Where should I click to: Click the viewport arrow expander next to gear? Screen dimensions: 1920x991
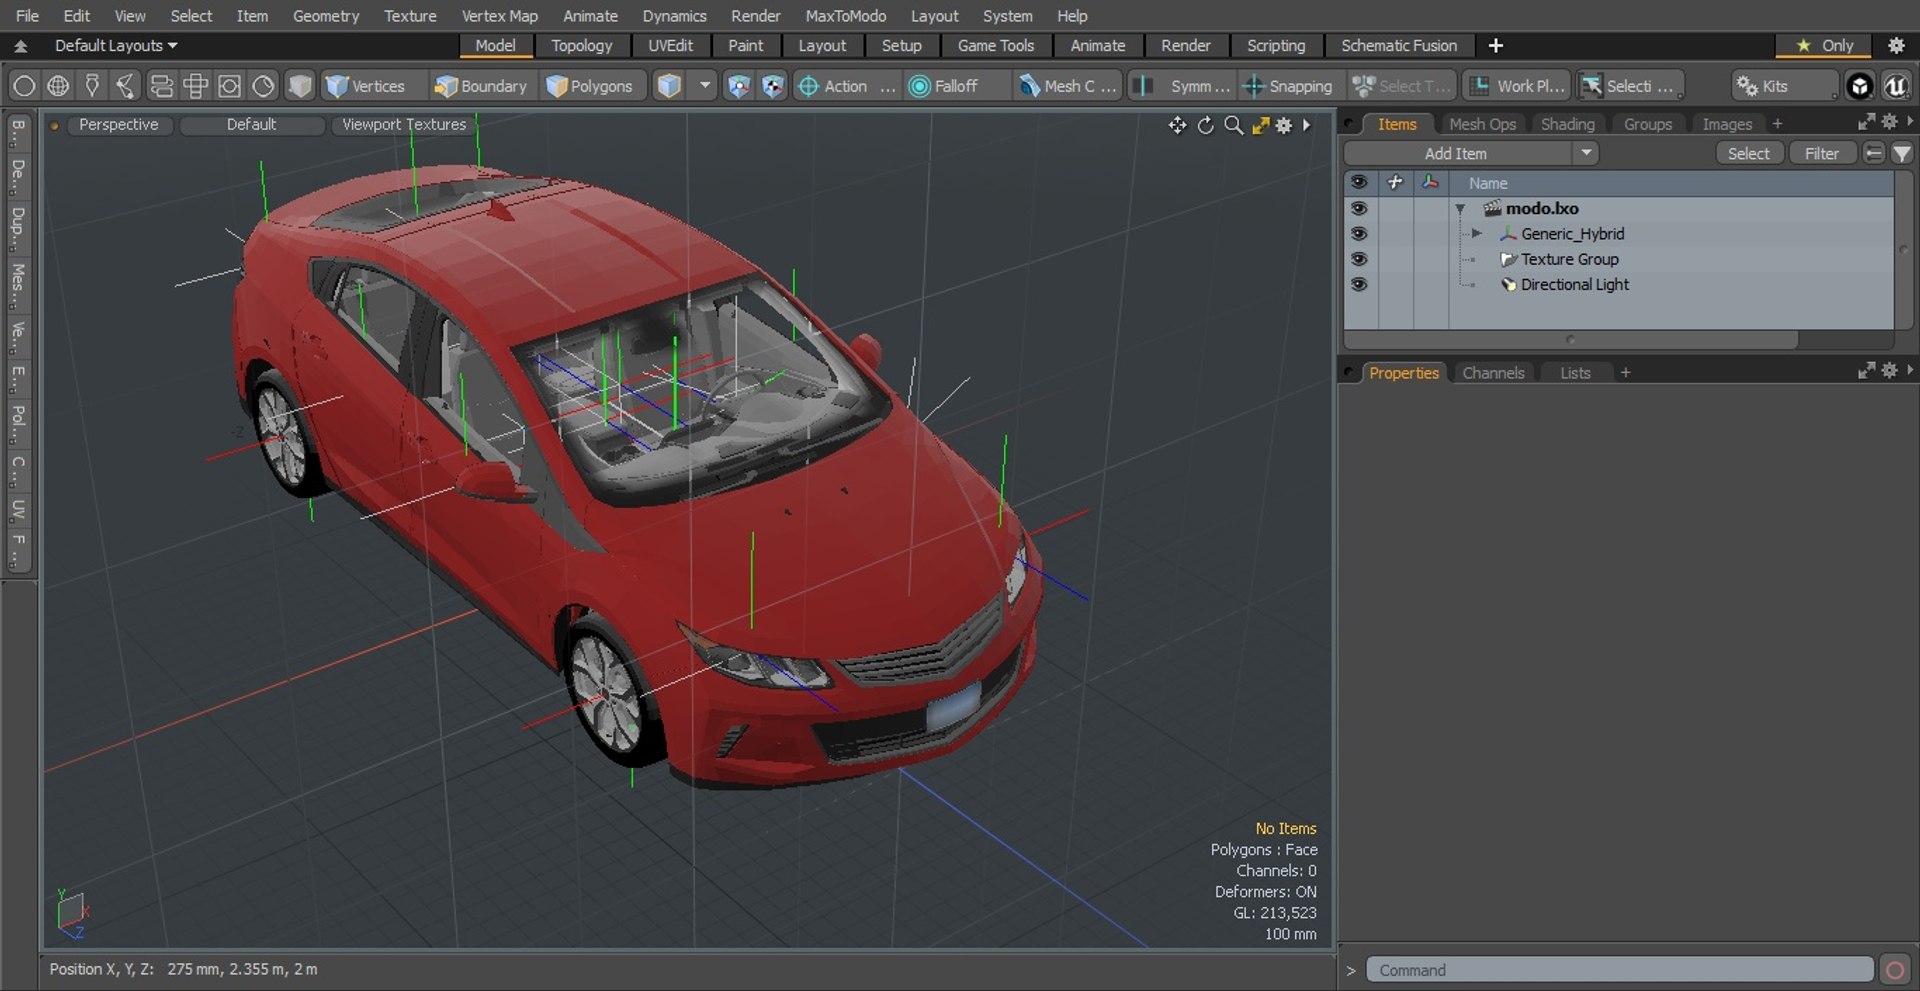[1306, 125]
